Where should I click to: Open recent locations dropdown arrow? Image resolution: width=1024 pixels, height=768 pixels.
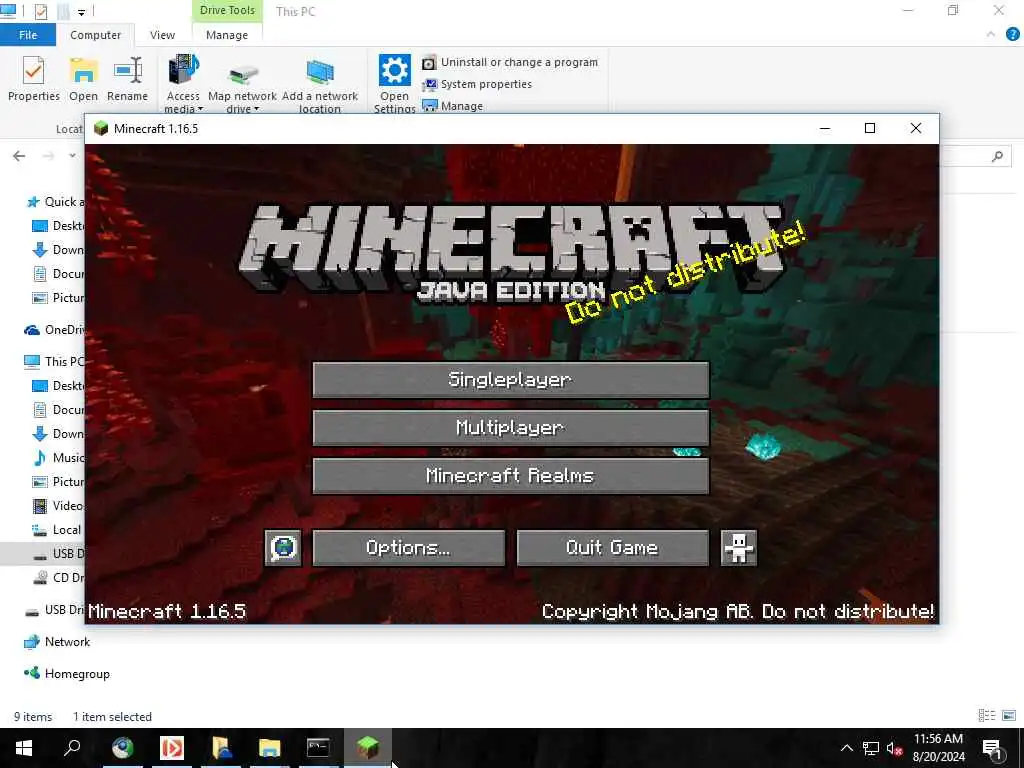tap(72, 155)
